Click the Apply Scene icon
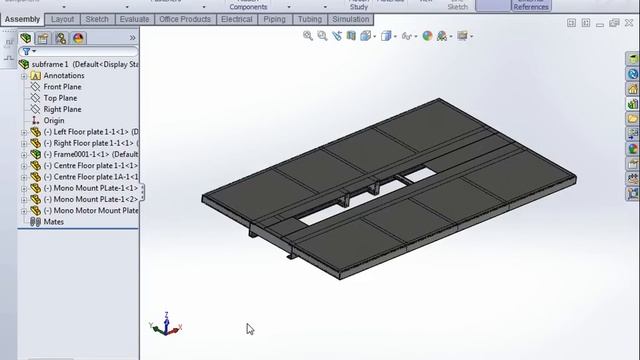Screen dimensions: 640x360 pos(442,36)
